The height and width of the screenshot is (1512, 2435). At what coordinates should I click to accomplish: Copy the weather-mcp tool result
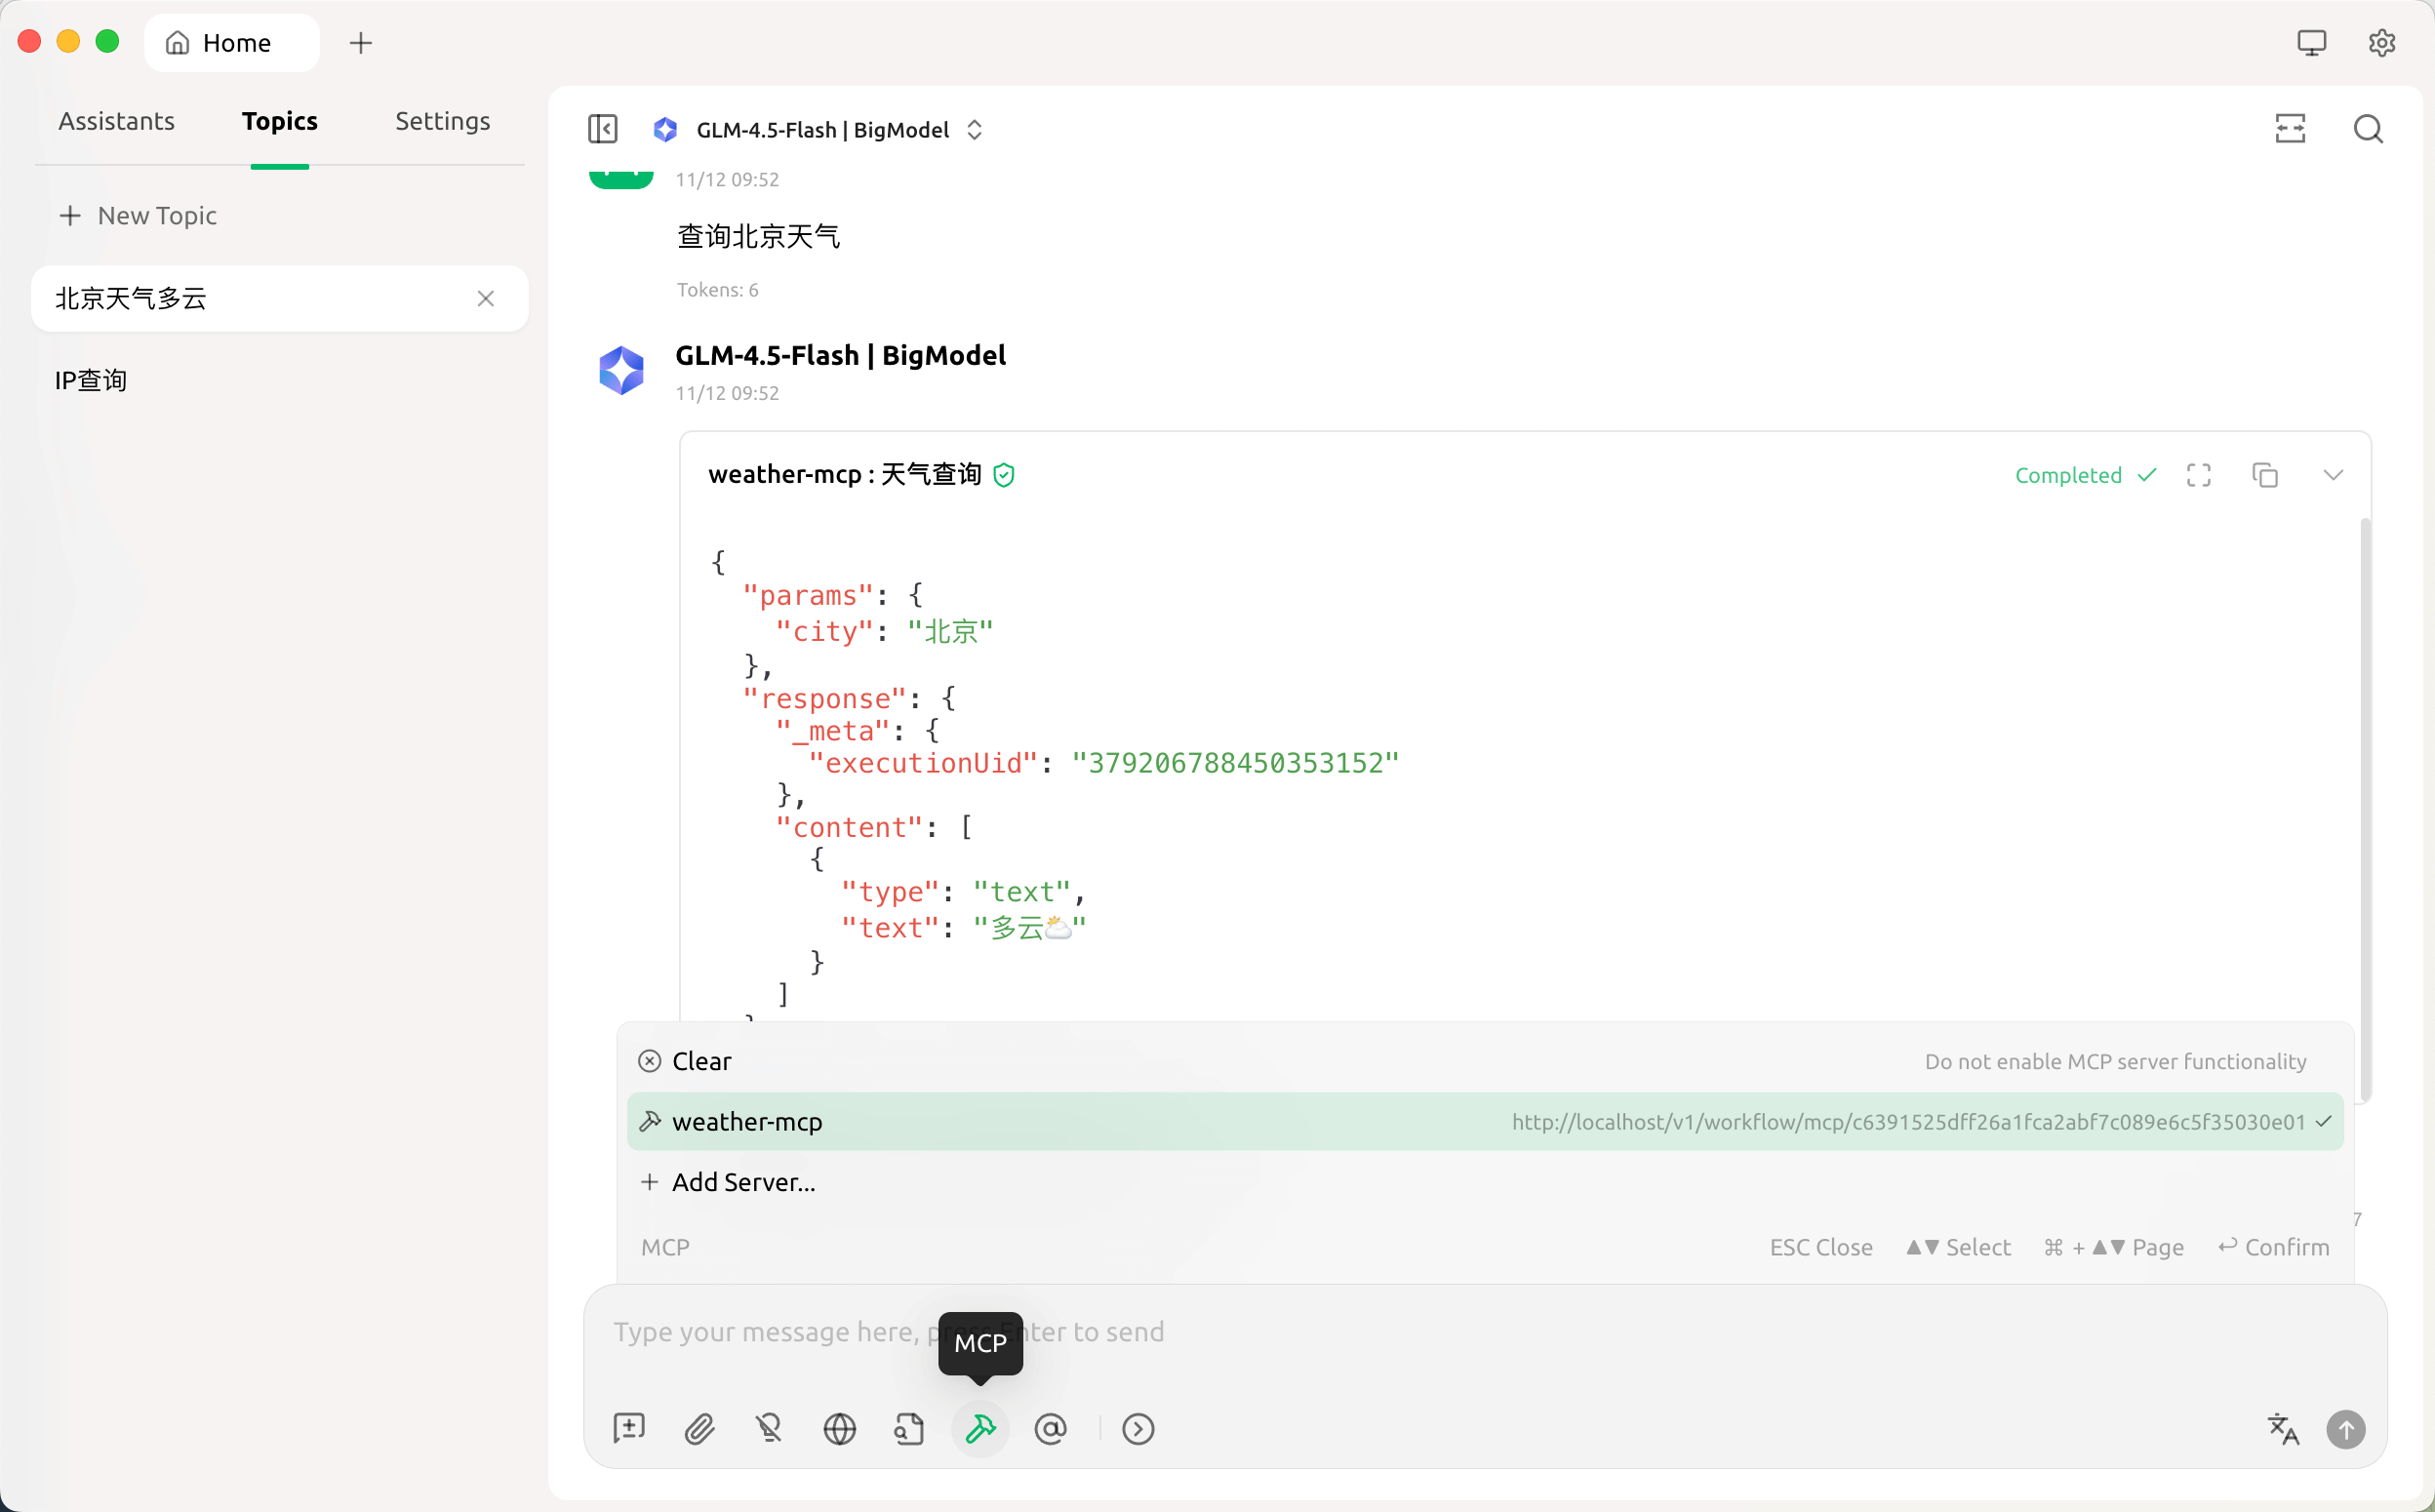click(x=2264, y=475)
